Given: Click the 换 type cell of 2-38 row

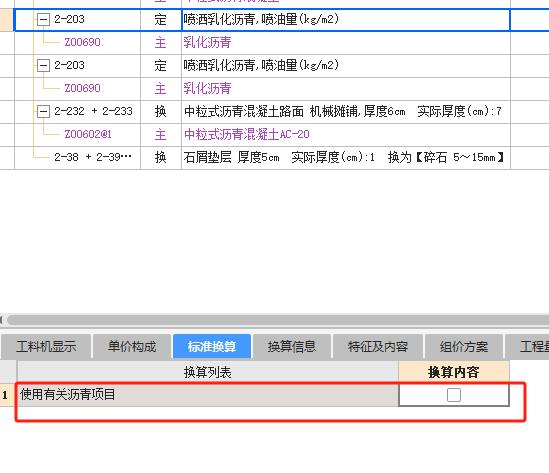Looking at the screenshot, I should pos(161,158).
